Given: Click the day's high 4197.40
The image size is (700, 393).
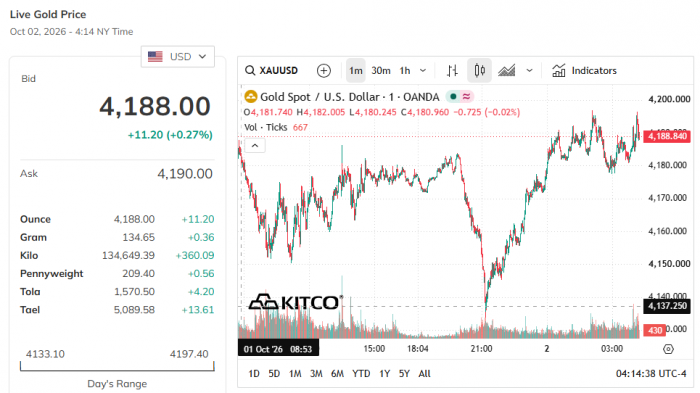Looking at the screenshot, I should (189, 354).
